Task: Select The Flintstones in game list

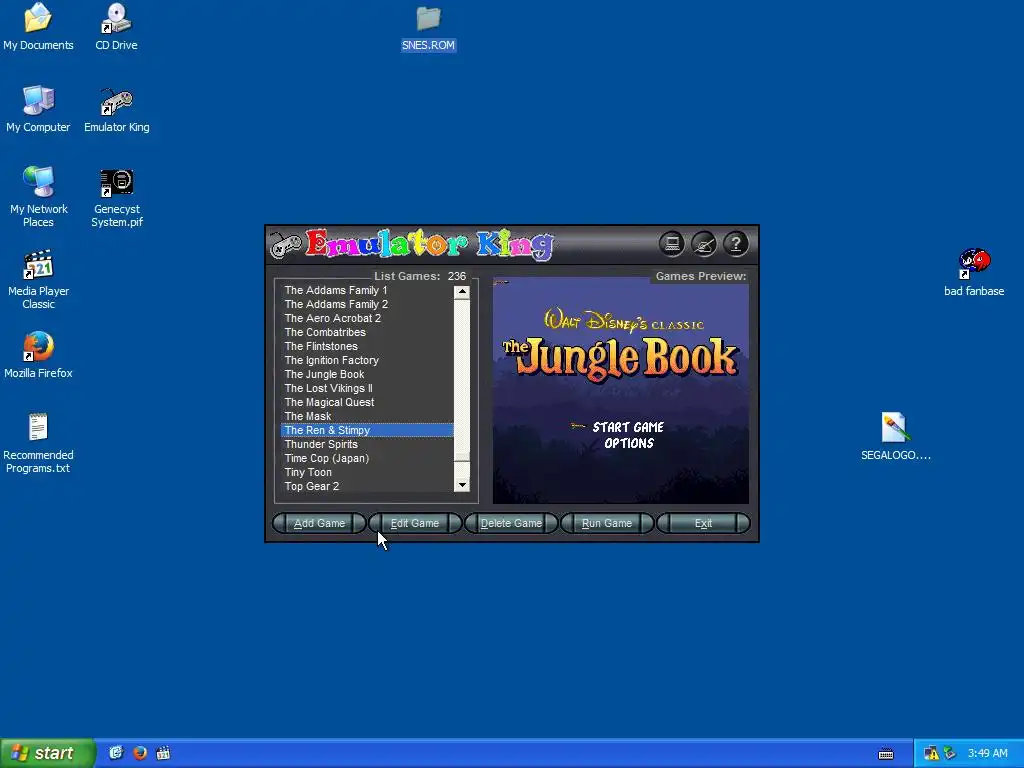Action: [x=367, y=346]
